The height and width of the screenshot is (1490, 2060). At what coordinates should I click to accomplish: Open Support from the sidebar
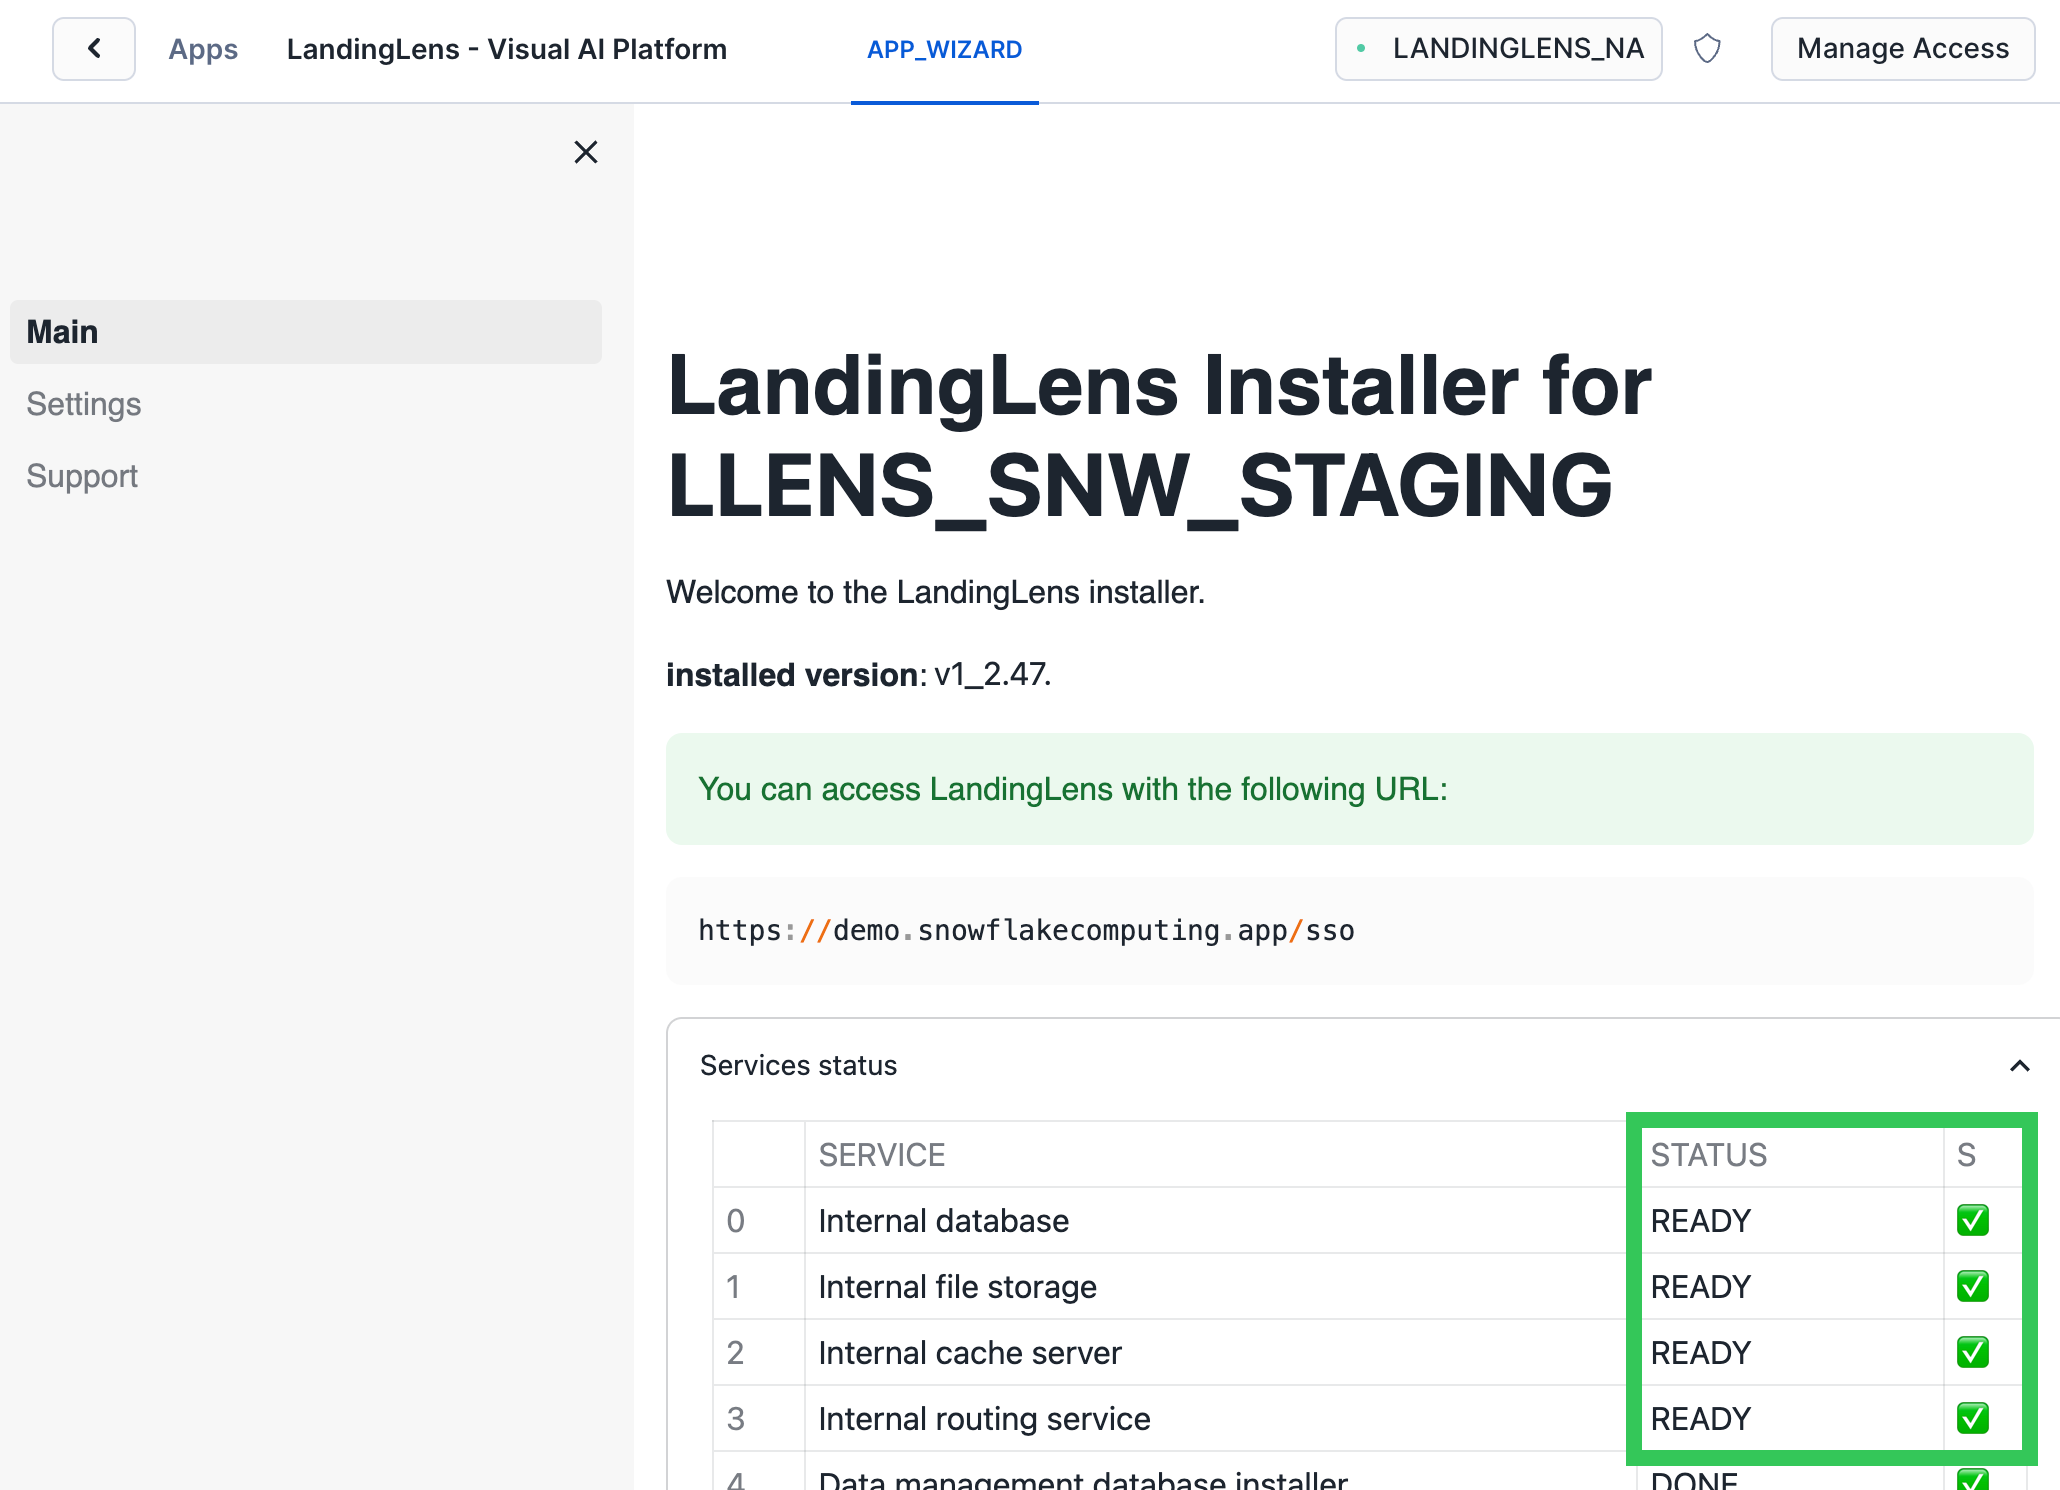click(x=82, y=475)
